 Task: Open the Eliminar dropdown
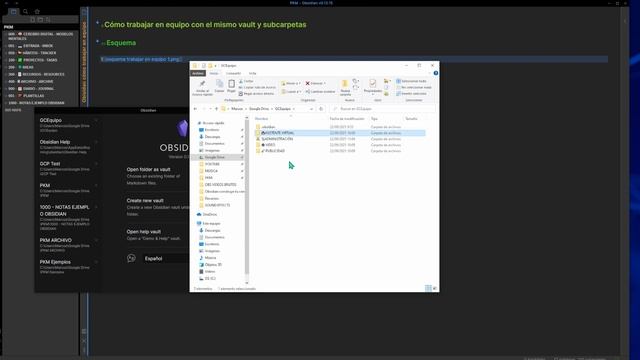point(316,83)
